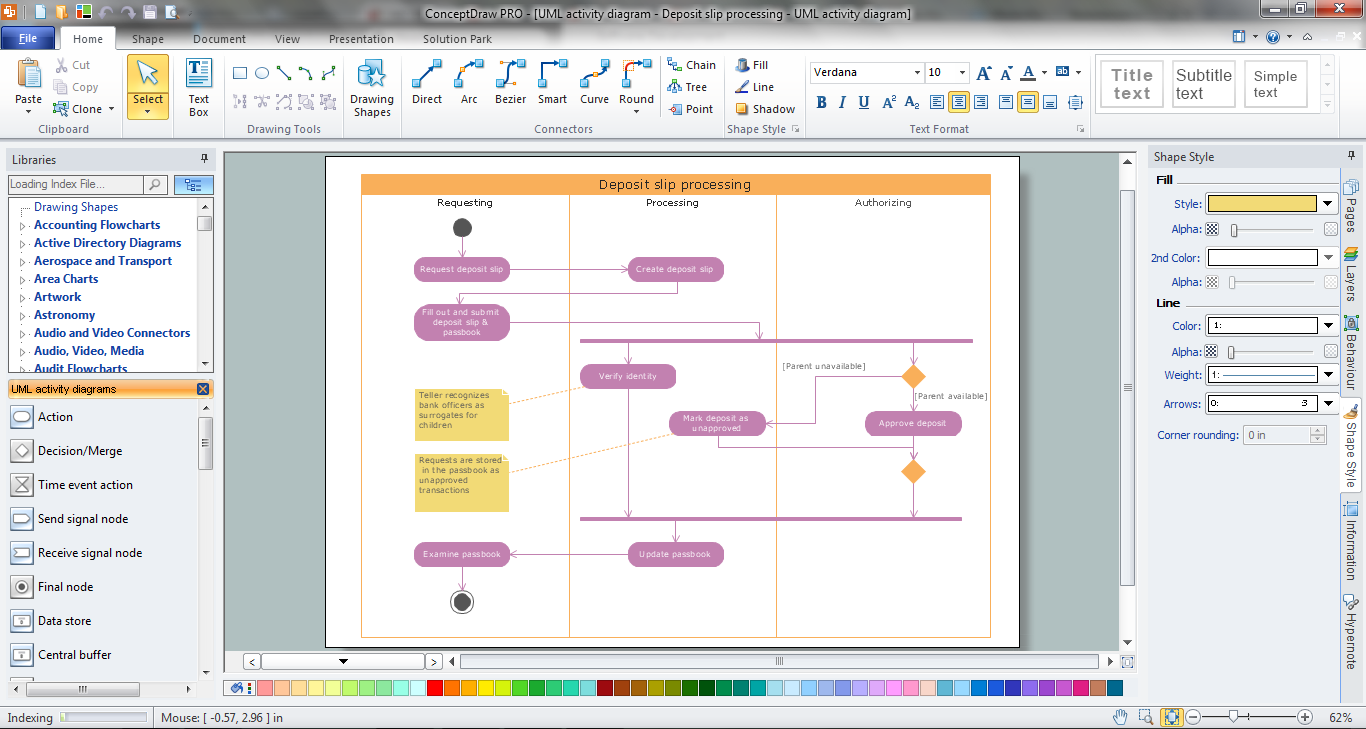1366x729 pixels.
Task: Close the UML activity diagrams library
Action: (203, 389)
